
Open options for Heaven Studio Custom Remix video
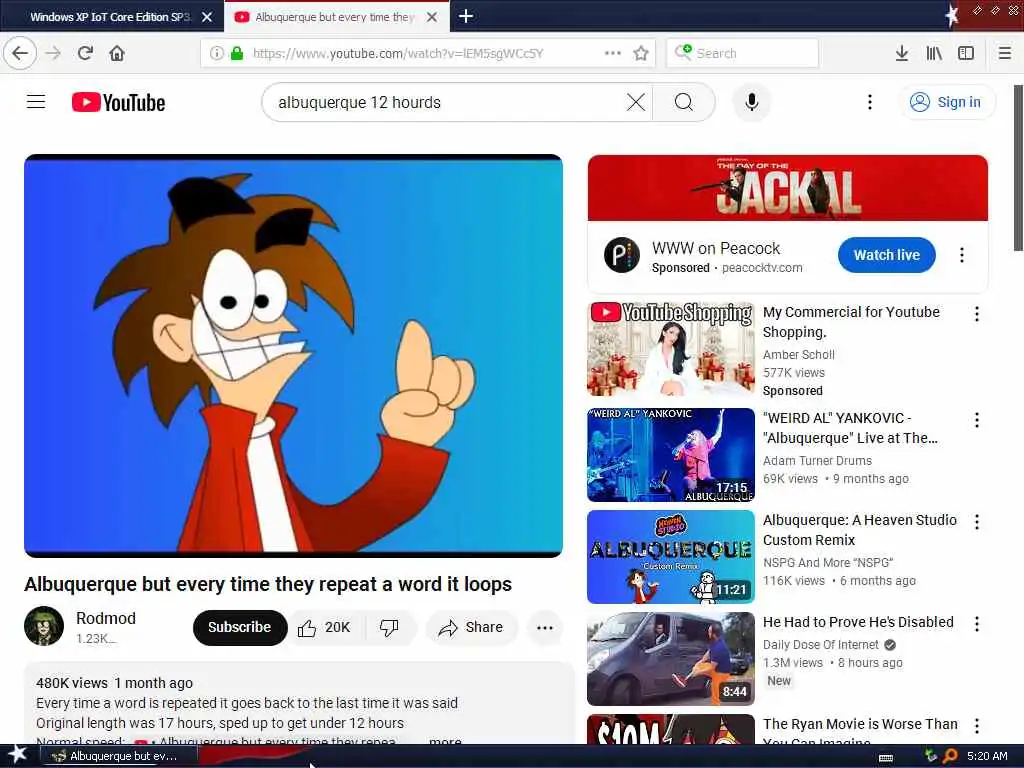click(x=976, y=522)
